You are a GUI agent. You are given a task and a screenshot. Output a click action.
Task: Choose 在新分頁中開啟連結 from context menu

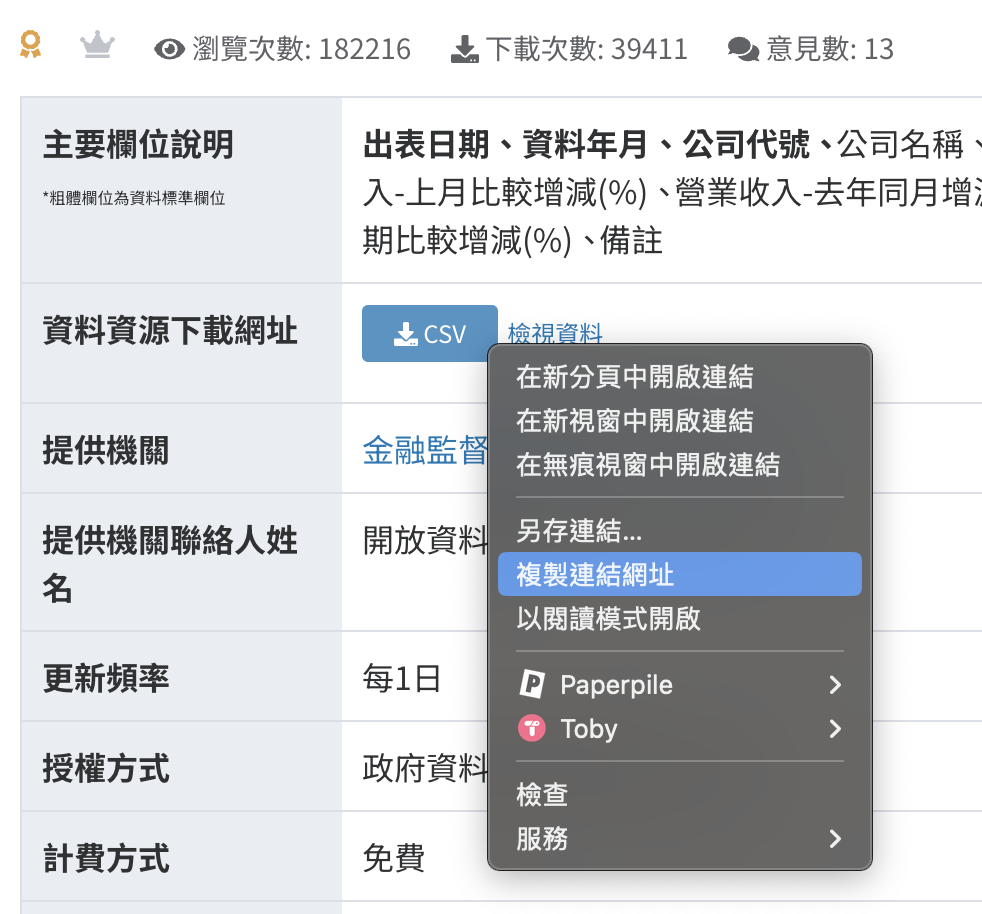pyautogui.click(x=634, y=377)
